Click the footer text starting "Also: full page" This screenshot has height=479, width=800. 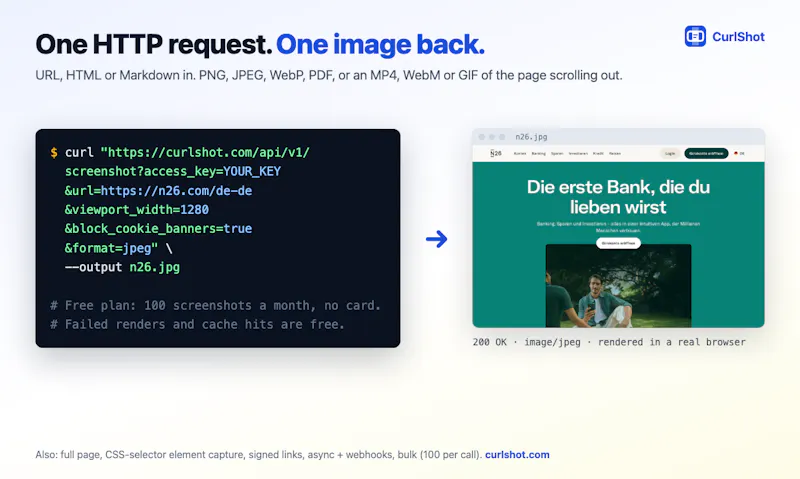click(259, 455)
